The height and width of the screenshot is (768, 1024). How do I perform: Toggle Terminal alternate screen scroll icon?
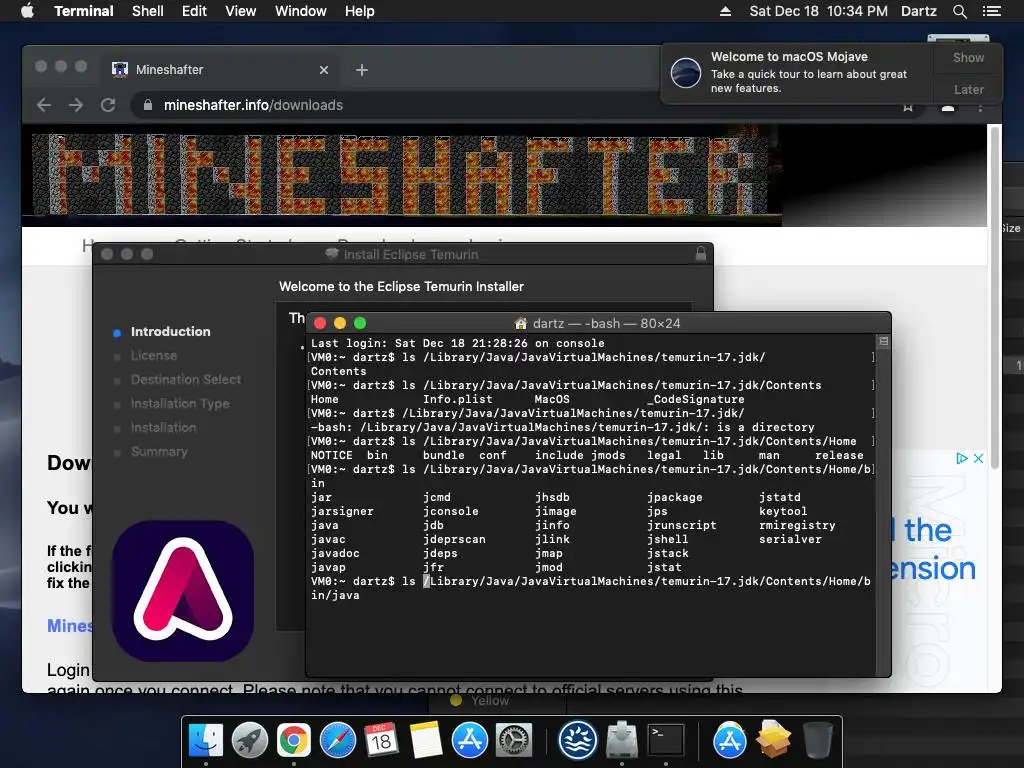[x=884, y=342]
